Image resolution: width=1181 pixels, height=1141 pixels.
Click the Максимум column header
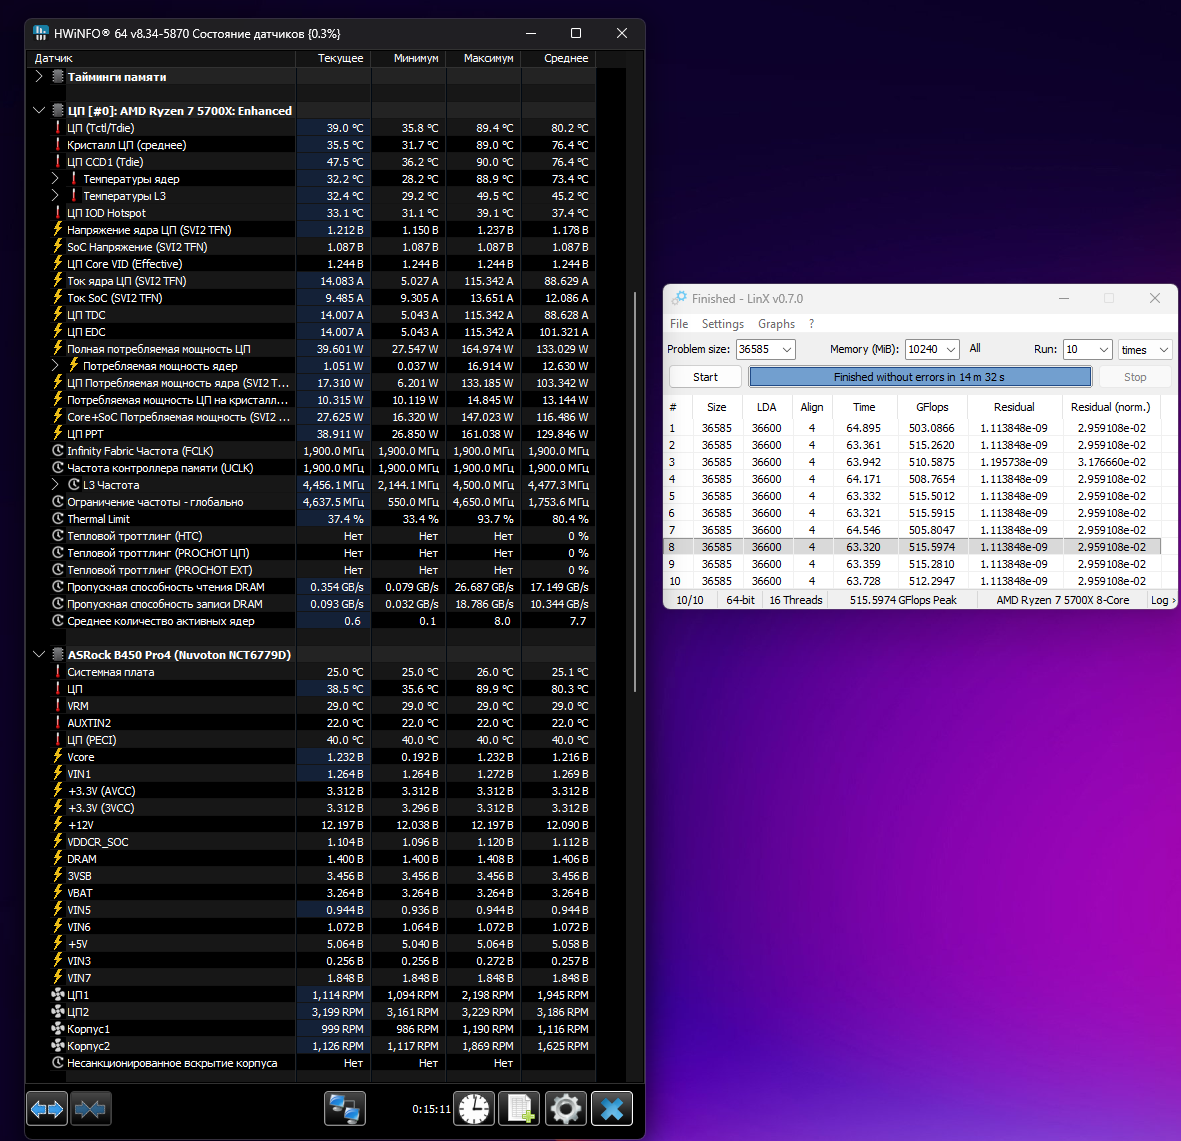[484, 58]
